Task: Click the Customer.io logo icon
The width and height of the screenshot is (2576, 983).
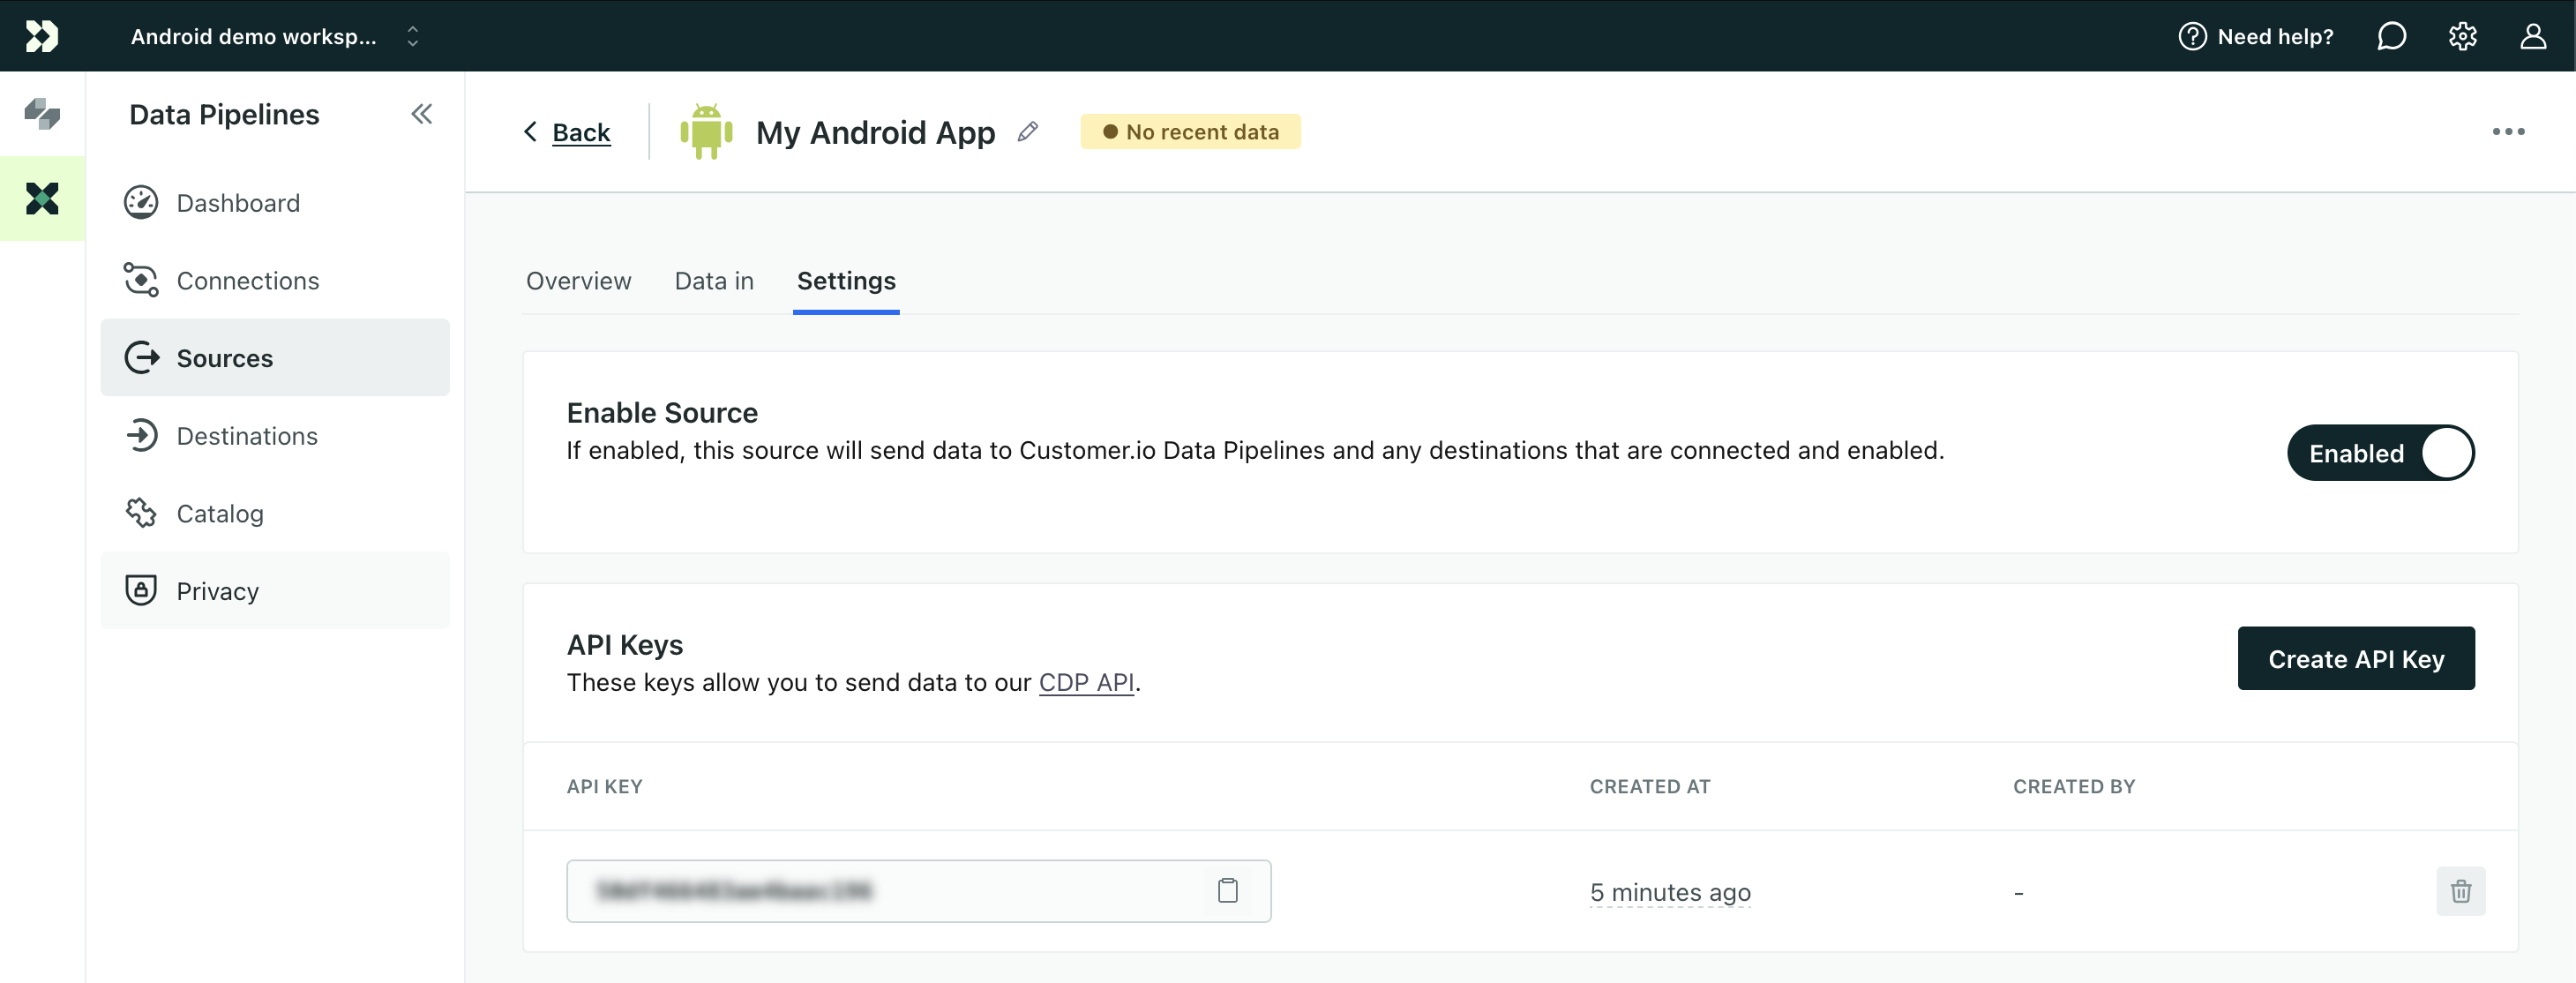Action: [x=42, y=36]
